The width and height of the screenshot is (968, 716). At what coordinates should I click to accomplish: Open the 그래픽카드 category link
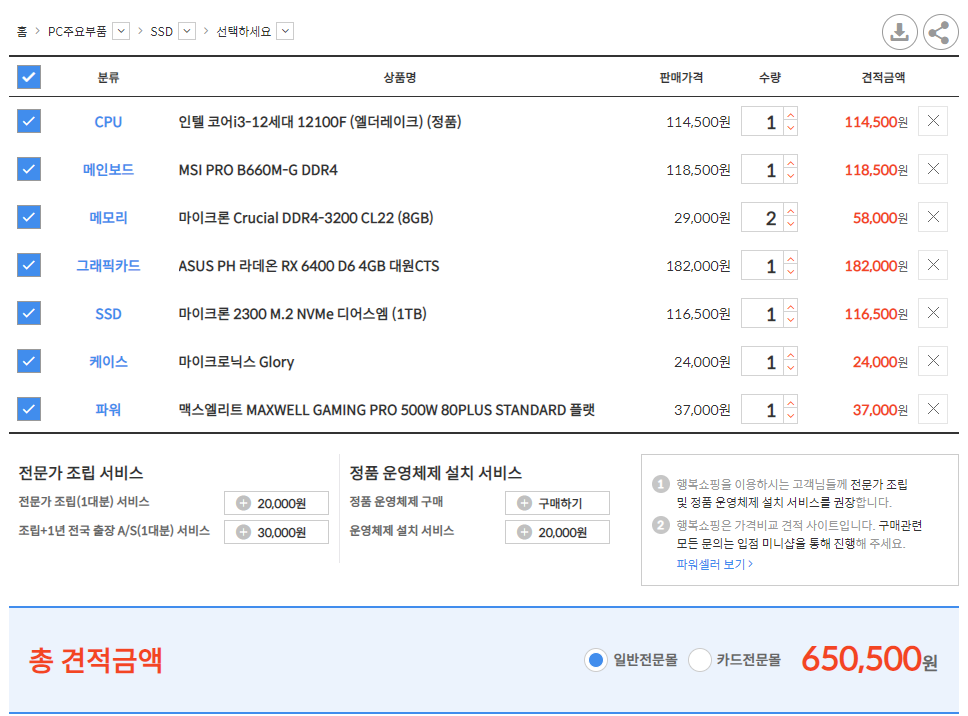pyautogui.click(x=108, y=266)
